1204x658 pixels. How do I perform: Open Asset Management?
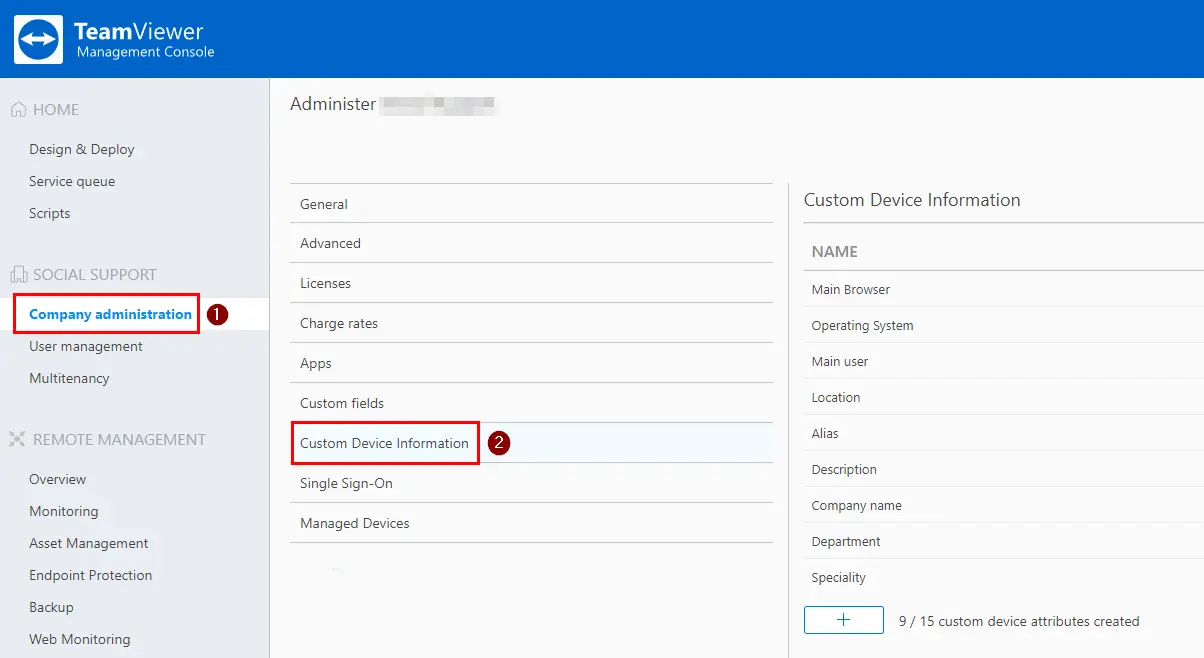(89, 543)
